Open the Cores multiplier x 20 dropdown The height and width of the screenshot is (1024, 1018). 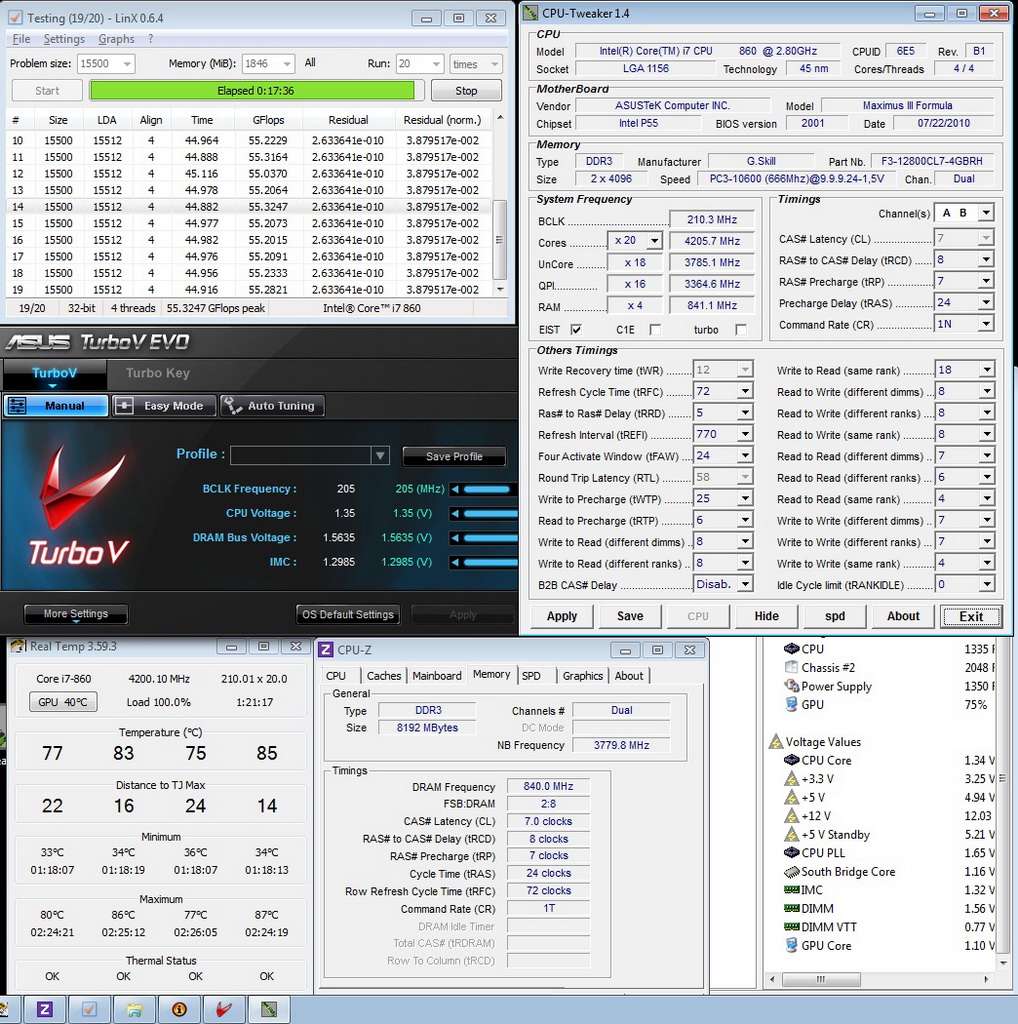tap(654, 241)
